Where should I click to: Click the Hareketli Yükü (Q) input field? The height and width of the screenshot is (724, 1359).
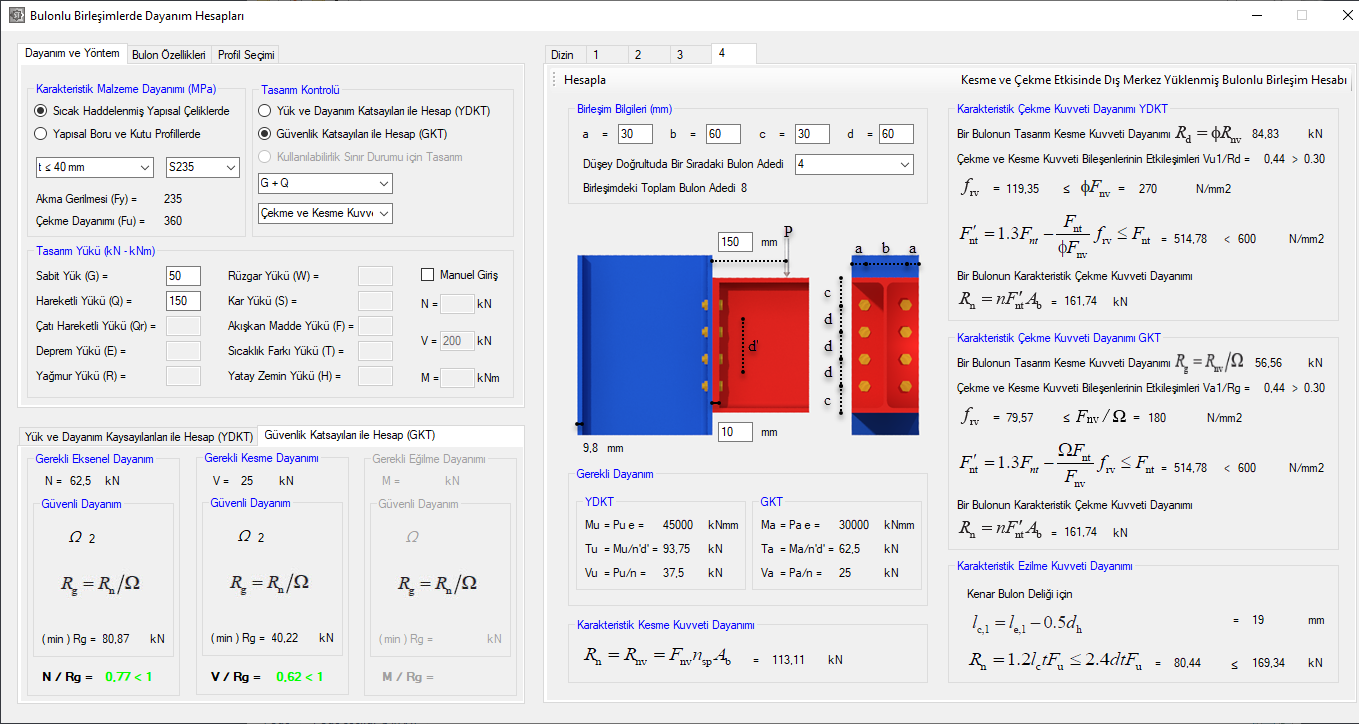pos(183,301)
